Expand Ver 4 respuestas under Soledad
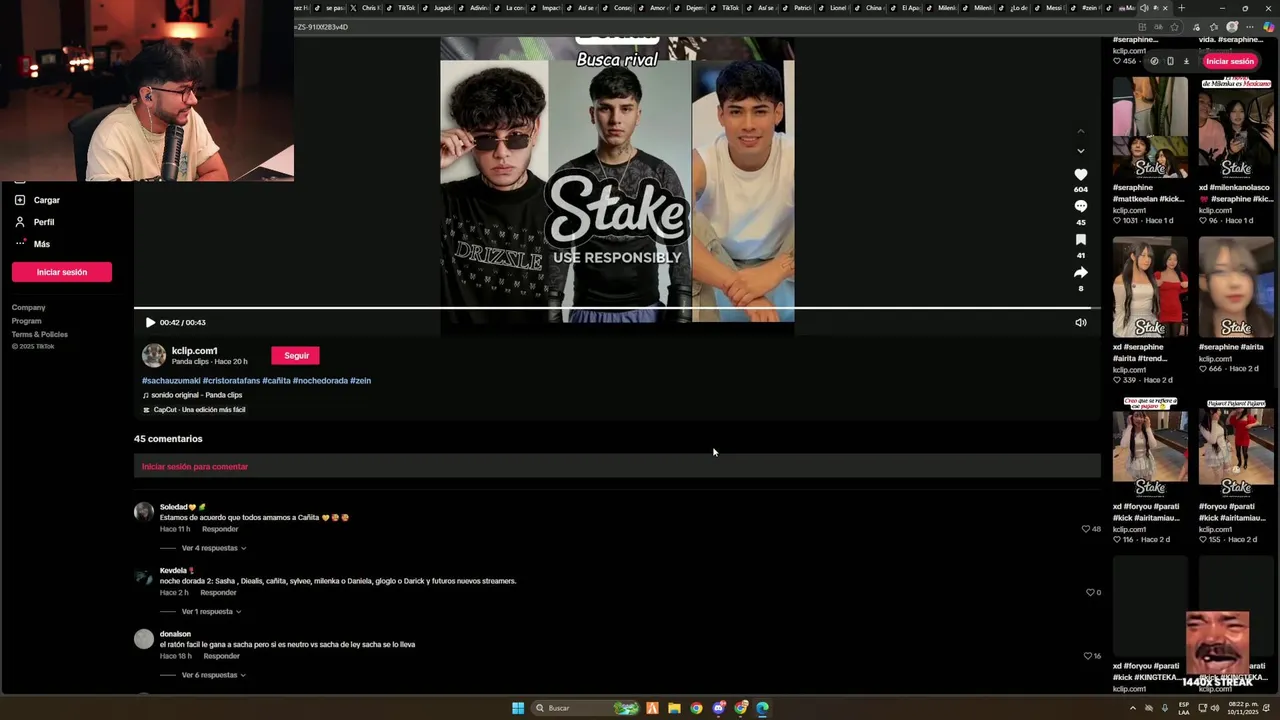The width and height of the screenshot is (1280, 720). 214,548
